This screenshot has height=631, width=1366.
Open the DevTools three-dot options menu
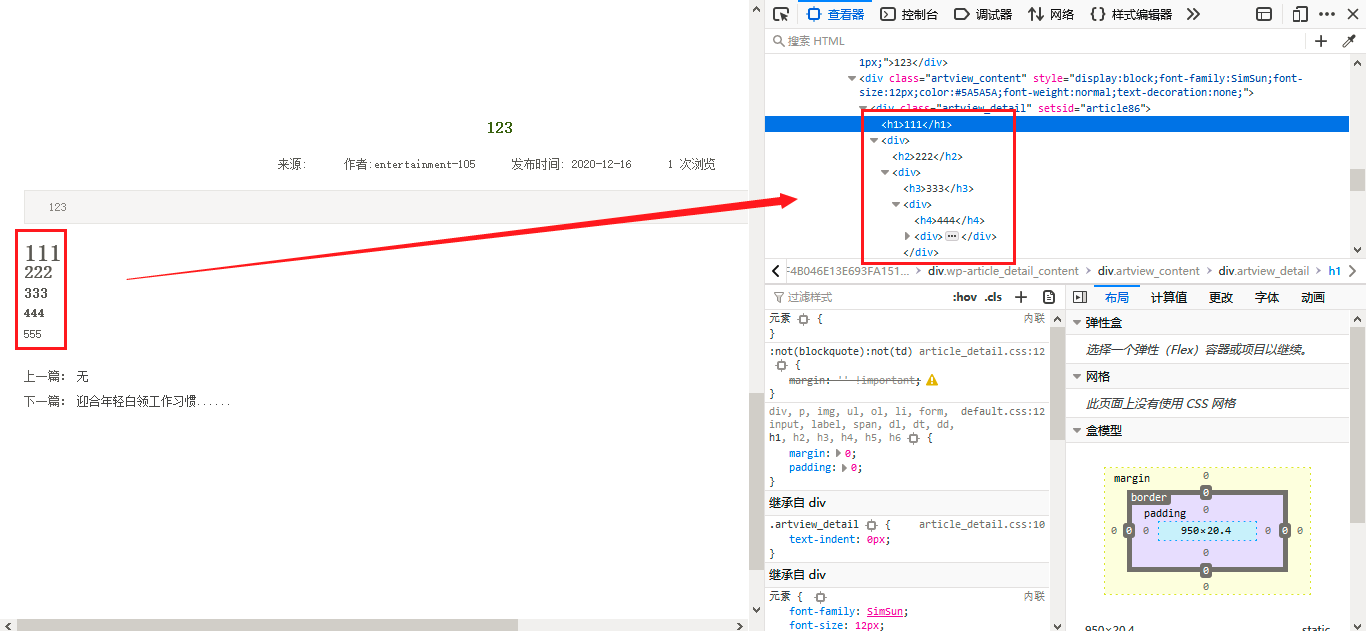click(x=1327, y=14)
